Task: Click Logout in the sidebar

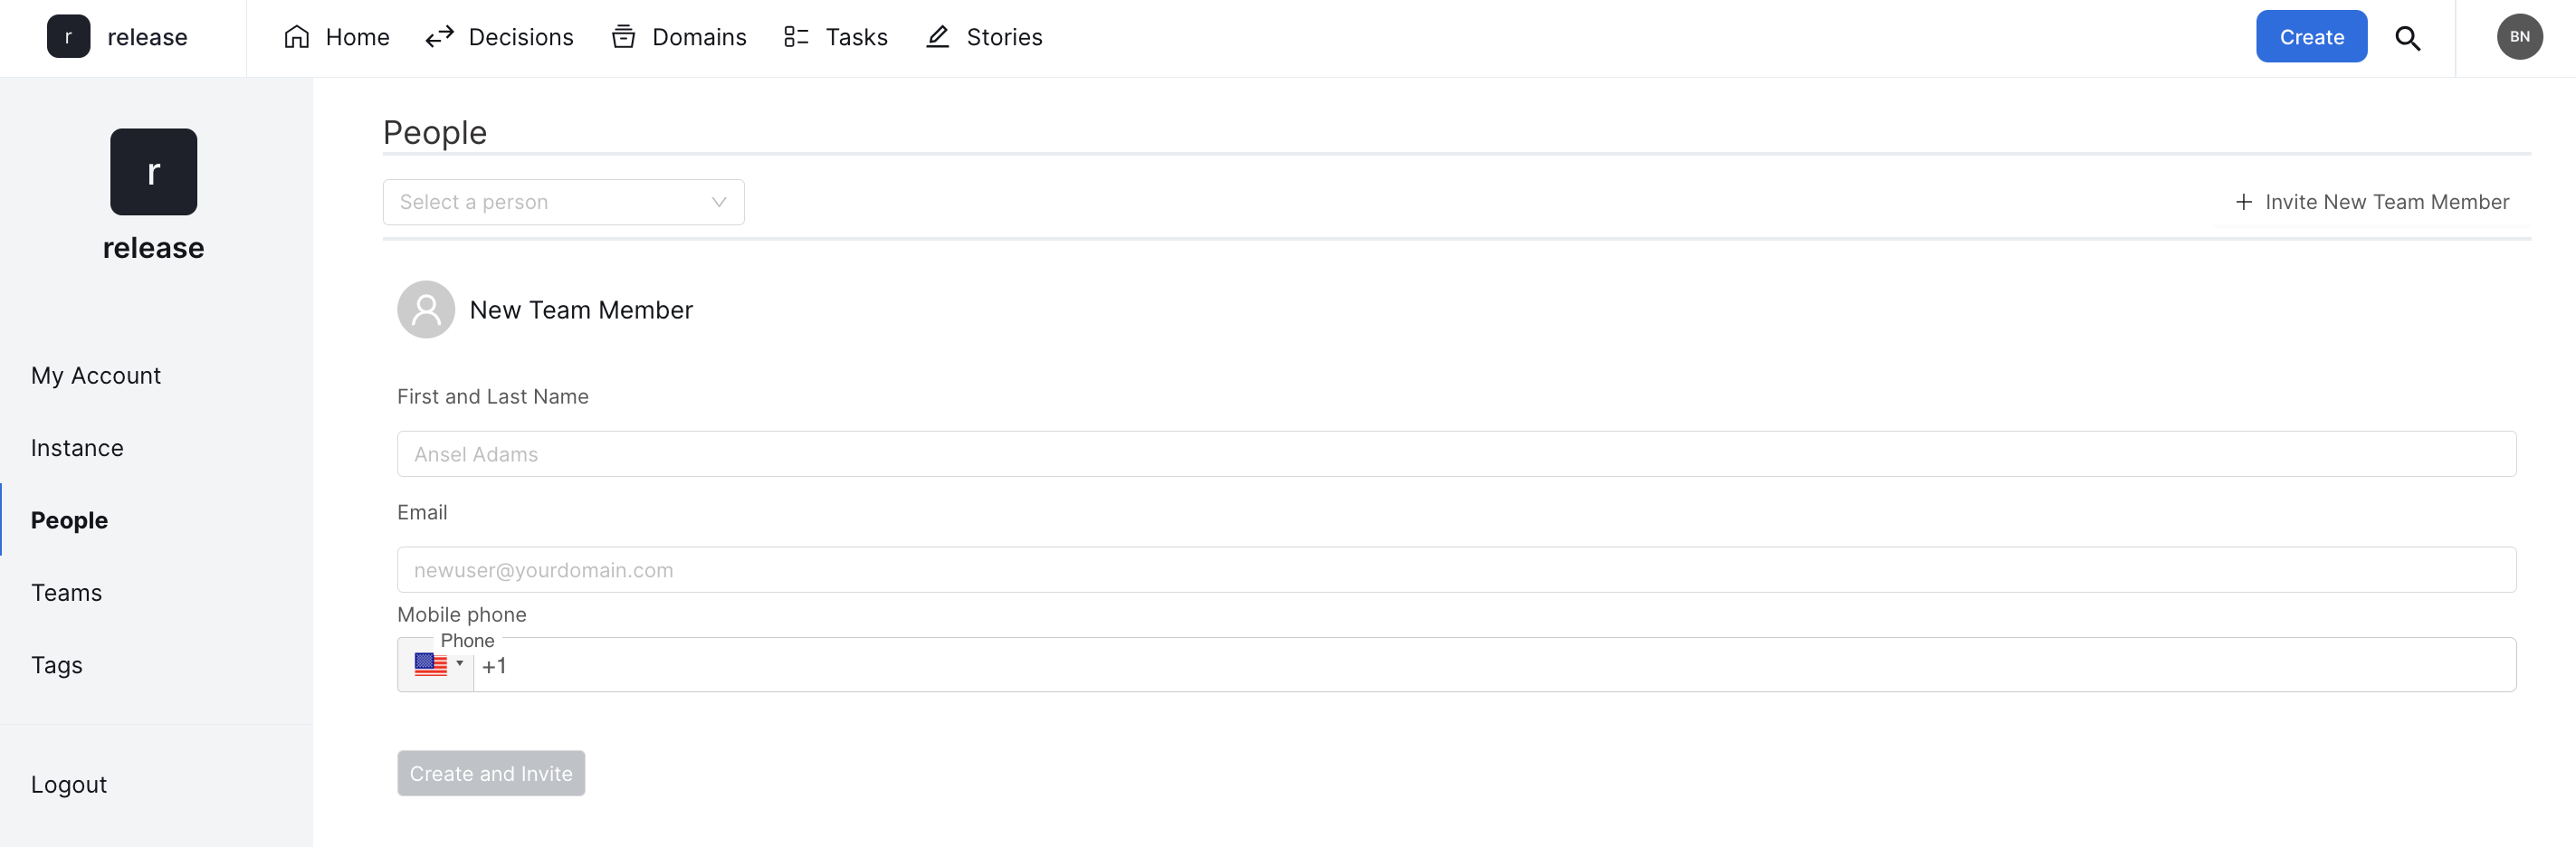Action: 69,785
